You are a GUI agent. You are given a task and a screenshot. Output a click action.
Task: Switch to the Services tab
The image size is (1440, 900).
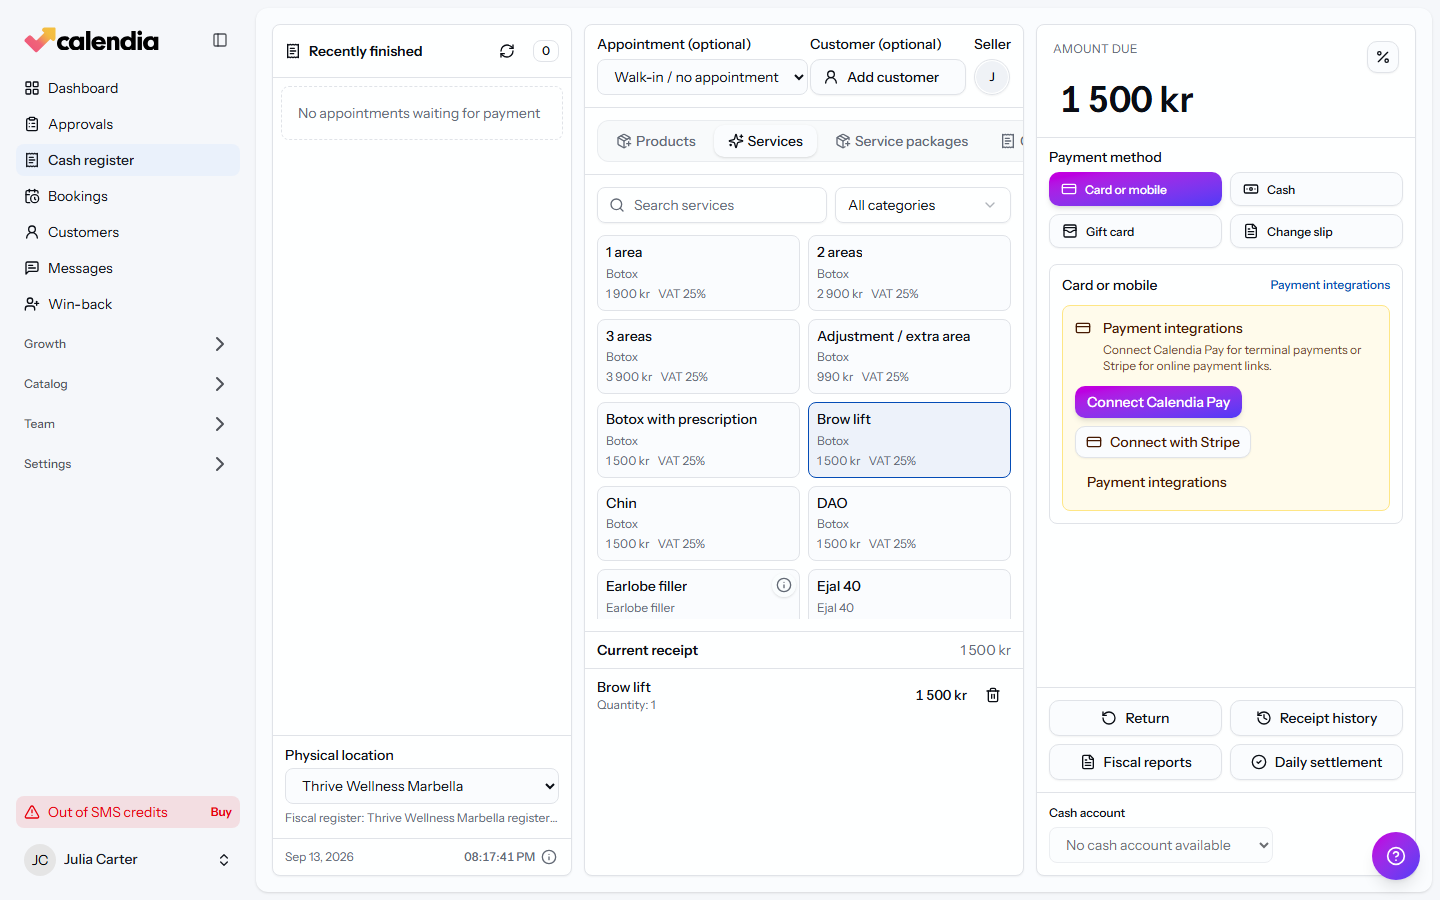point(766,141)
